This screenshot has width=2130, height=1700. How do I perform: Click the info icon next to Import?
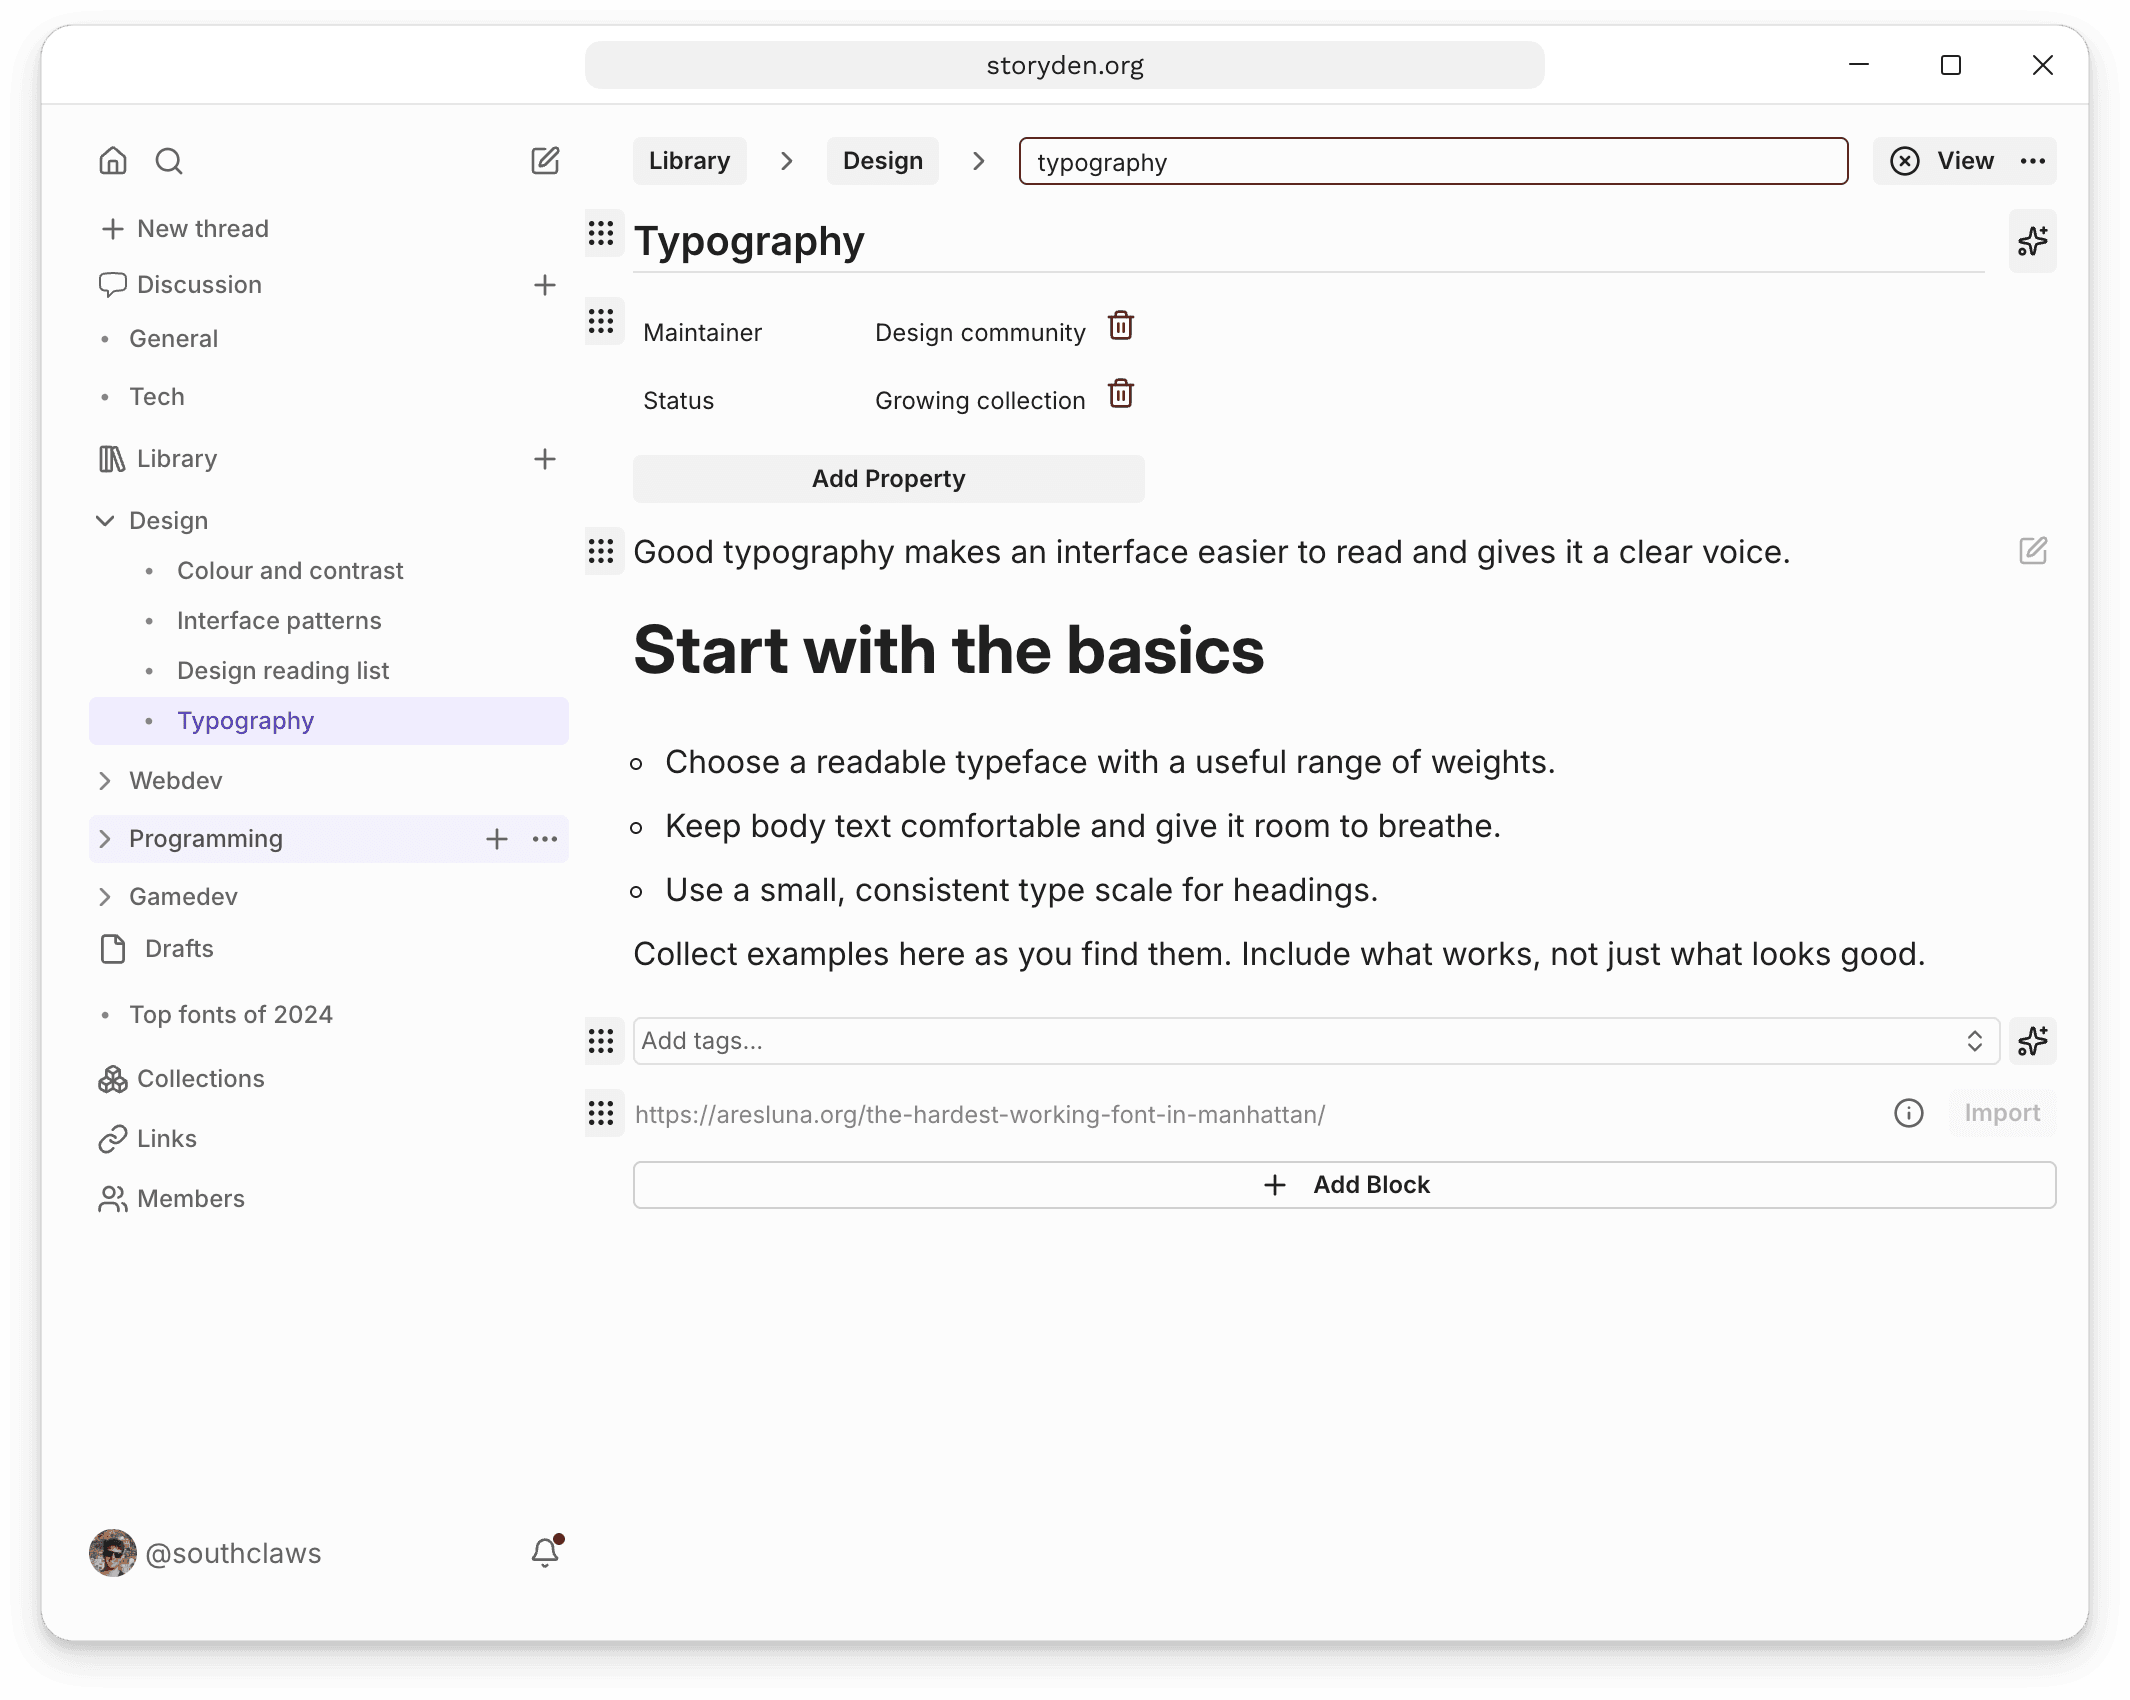(x=1909, y=1113)
